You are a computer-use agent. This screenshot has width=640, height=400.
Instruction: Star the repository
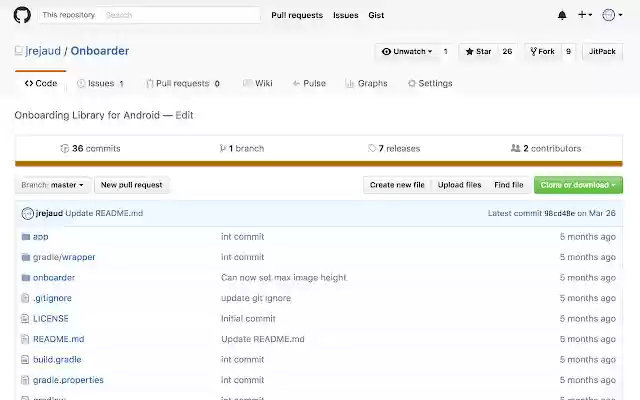(x=478, y=51)
